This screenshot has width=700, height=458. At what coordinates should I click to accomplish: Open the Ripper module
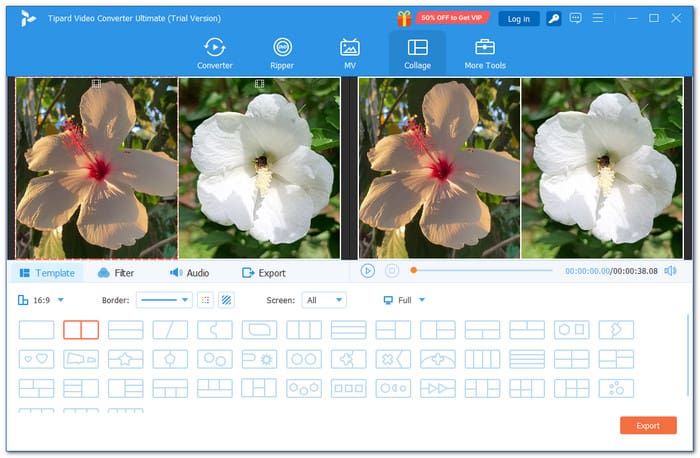pyautogui.click(x=282, y=53)
